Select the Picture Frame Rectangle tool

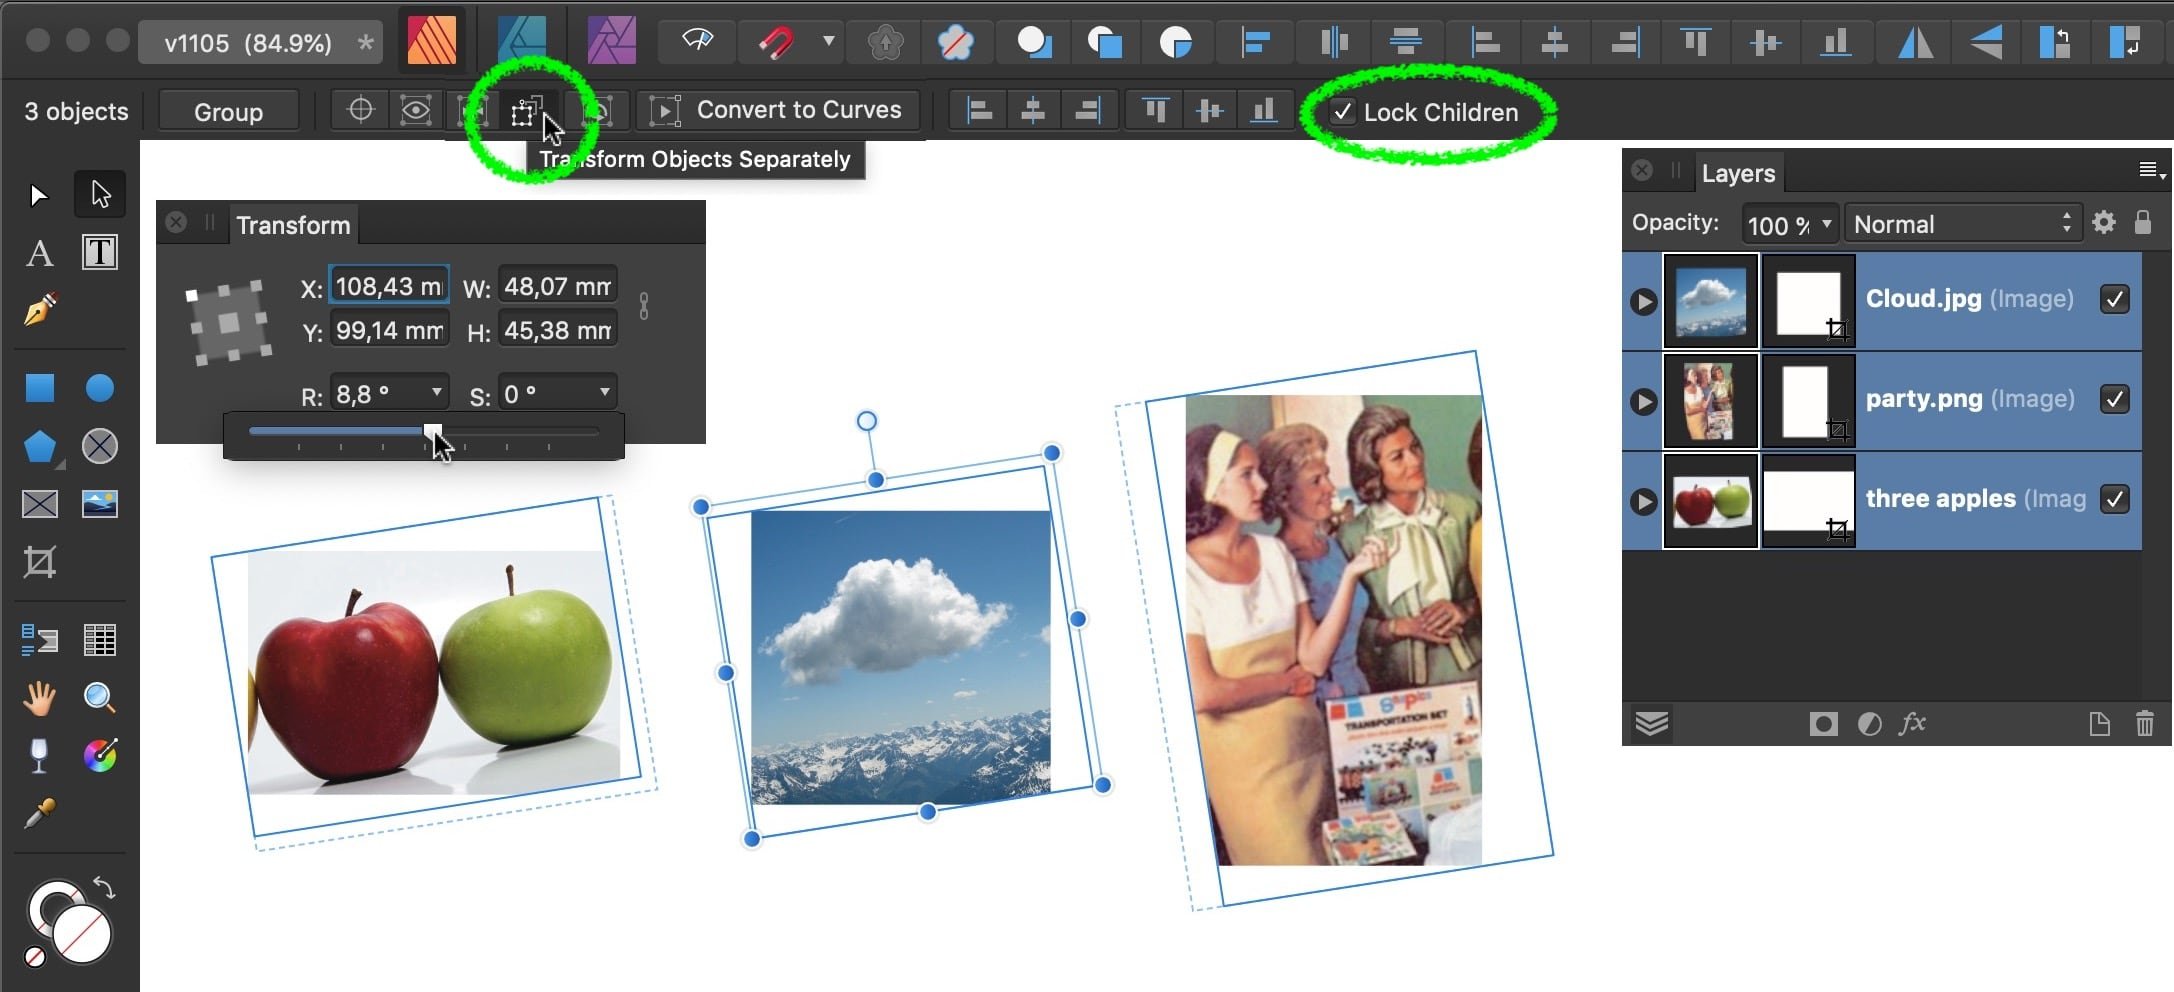coord(39,504)
